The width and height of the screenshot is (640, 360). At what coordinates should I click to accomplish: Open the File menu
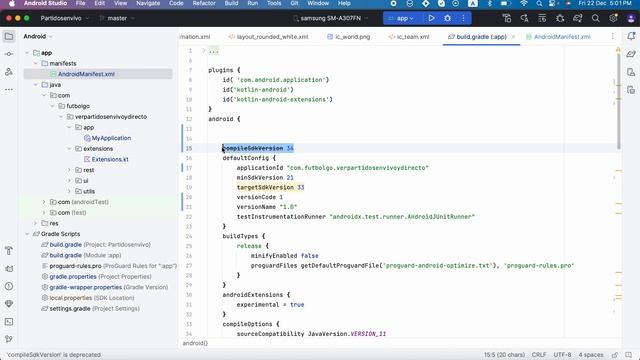[80, 3]
